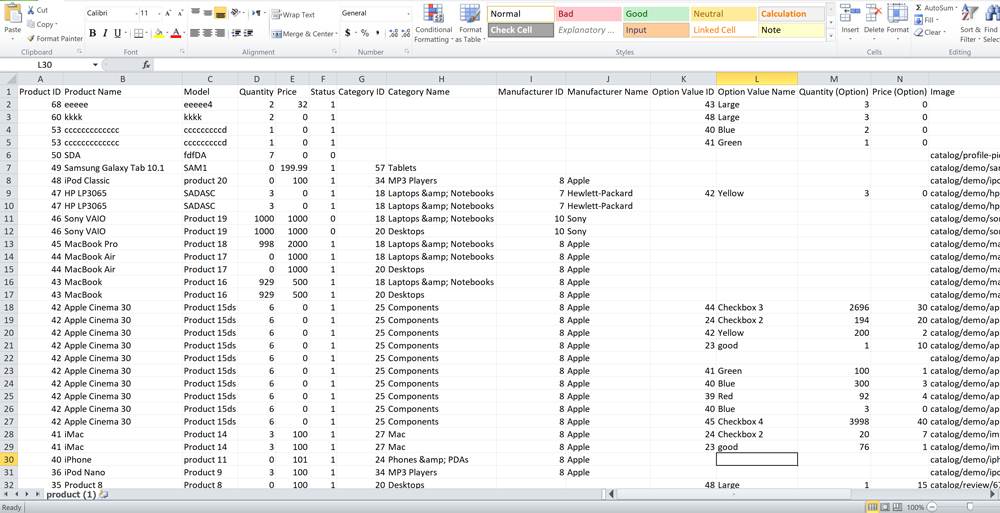
Task: Select the product (1) sheet tab
Action: pos(70,495)
